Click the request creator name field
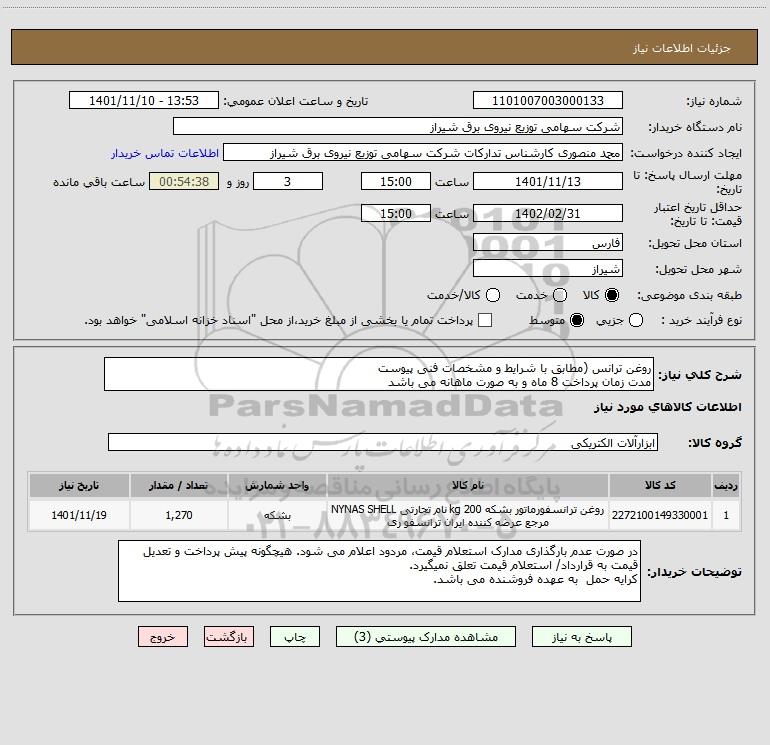Screen dimensions: 770x745 [x=423, y=152]
